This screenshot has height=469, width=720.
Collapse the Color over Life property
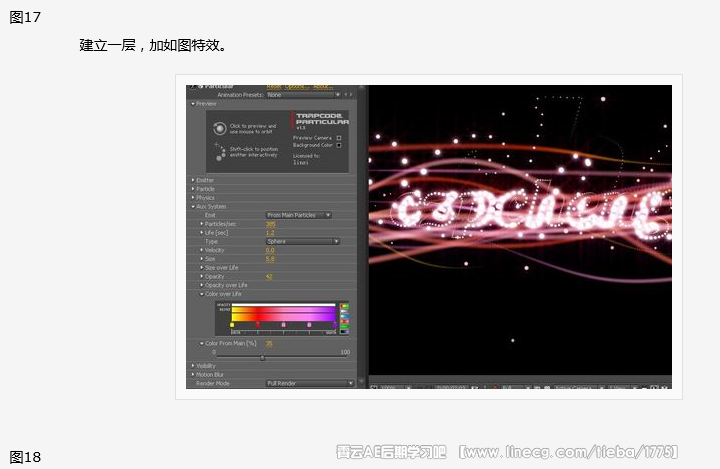pyautogui.click(x=202, y=294)
